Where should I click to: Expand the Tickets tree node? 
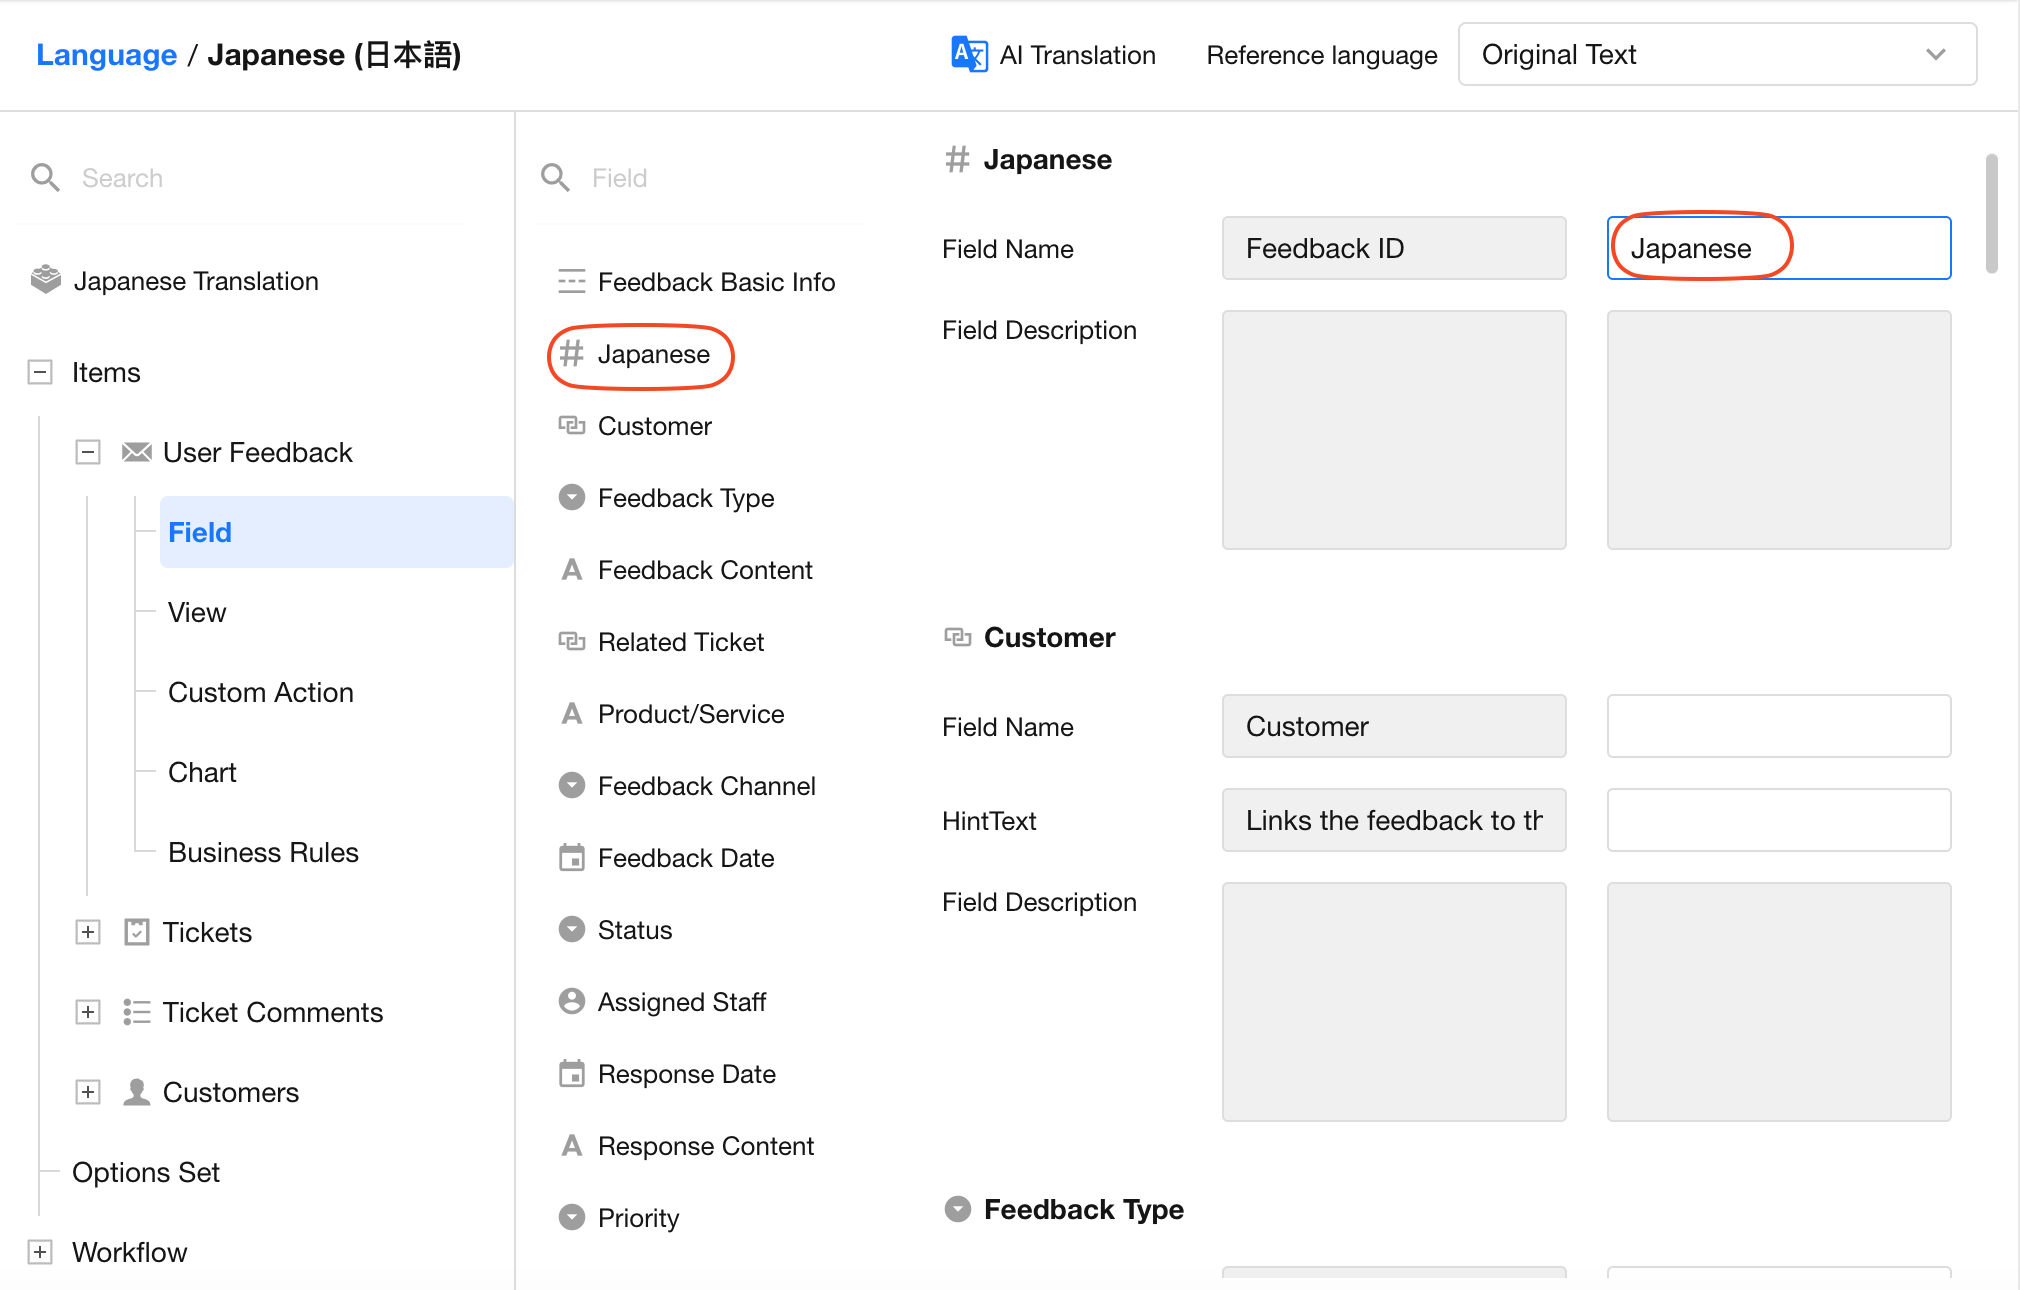pyautogui.click(x=88, y=932)
